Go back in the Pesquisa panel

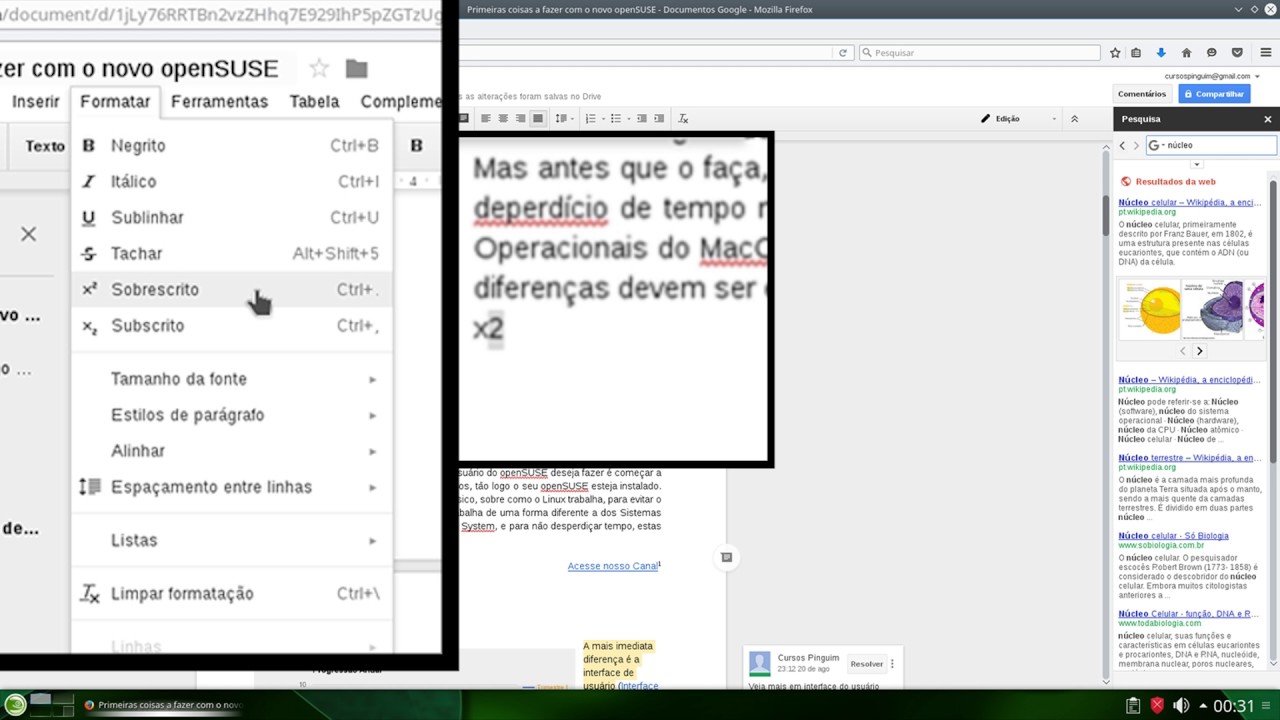pyautogui.click(x=1122, y=145)
